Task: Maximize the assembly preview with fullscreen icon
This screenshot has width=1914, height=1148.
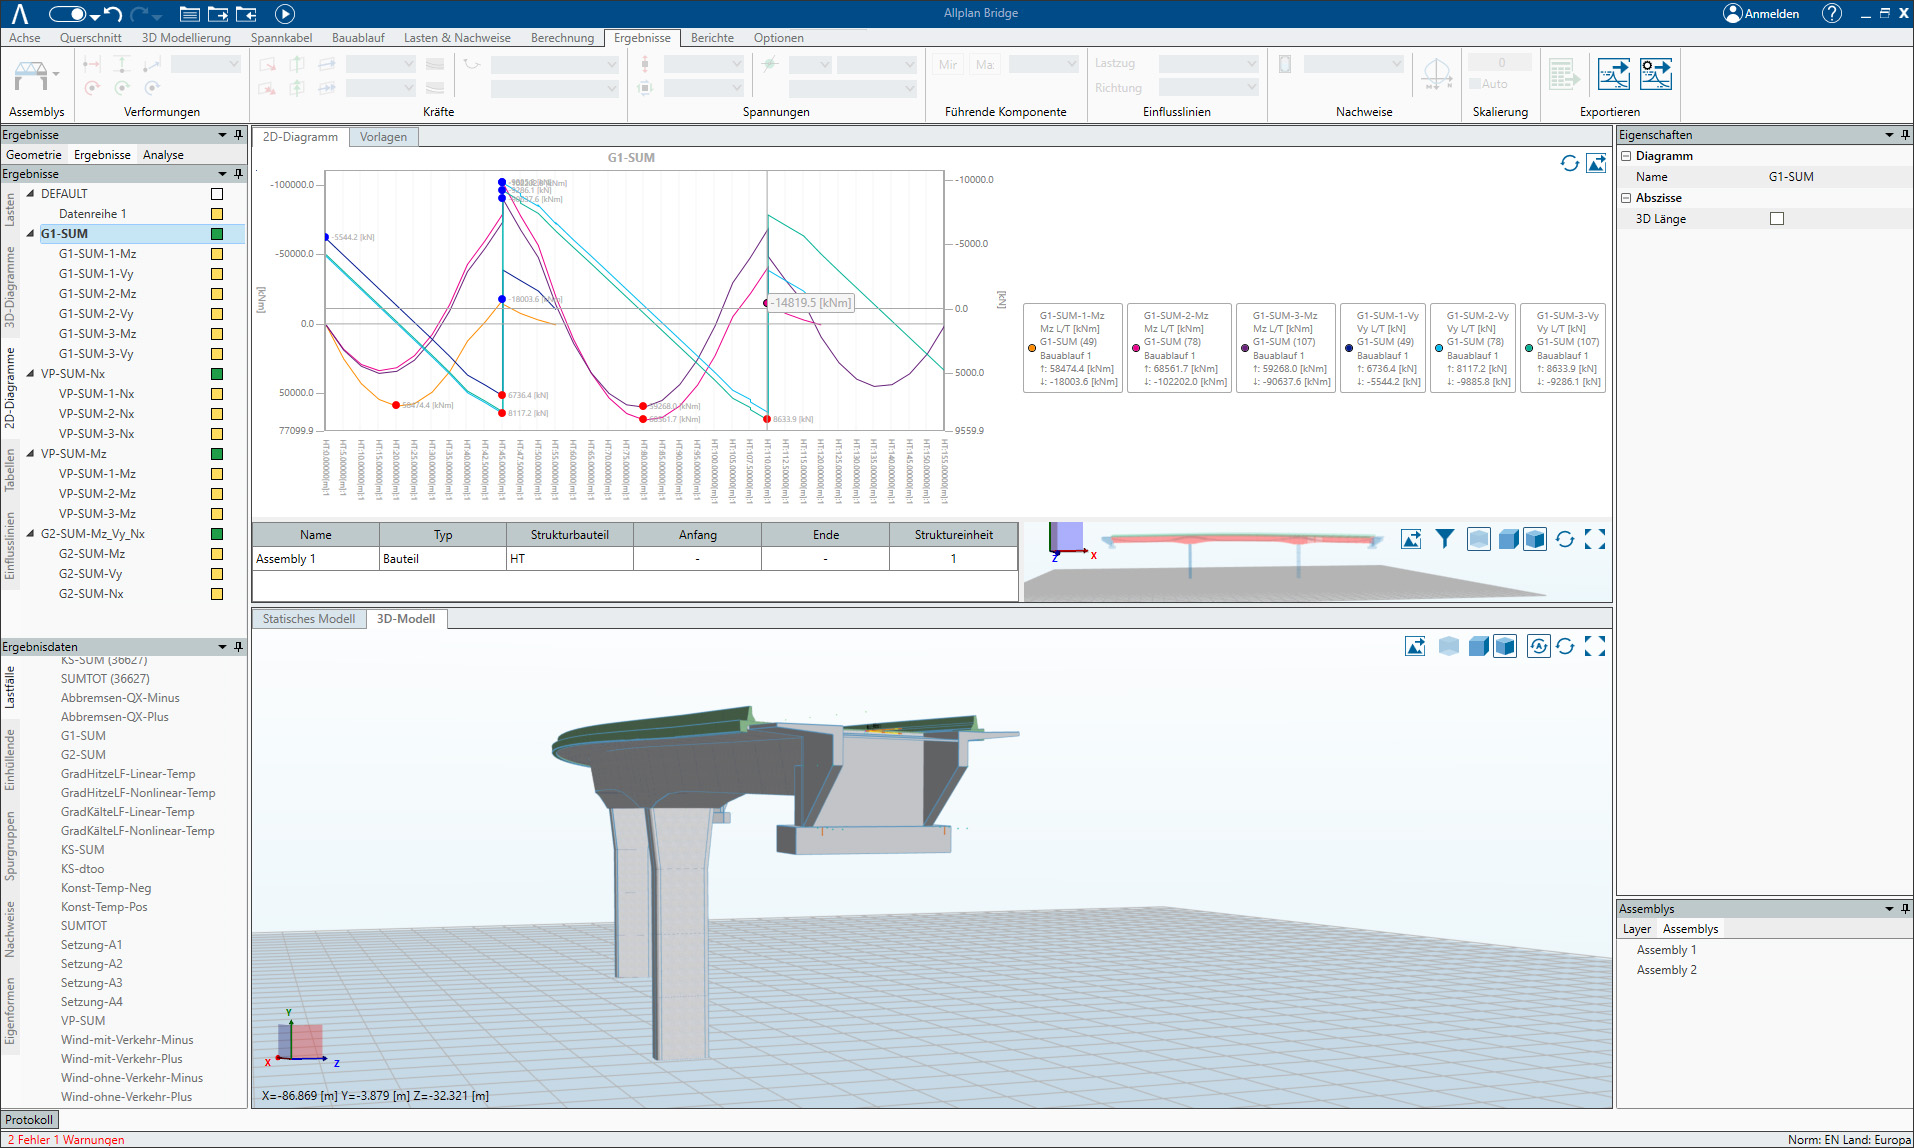Action: (x=1595, y=539)
